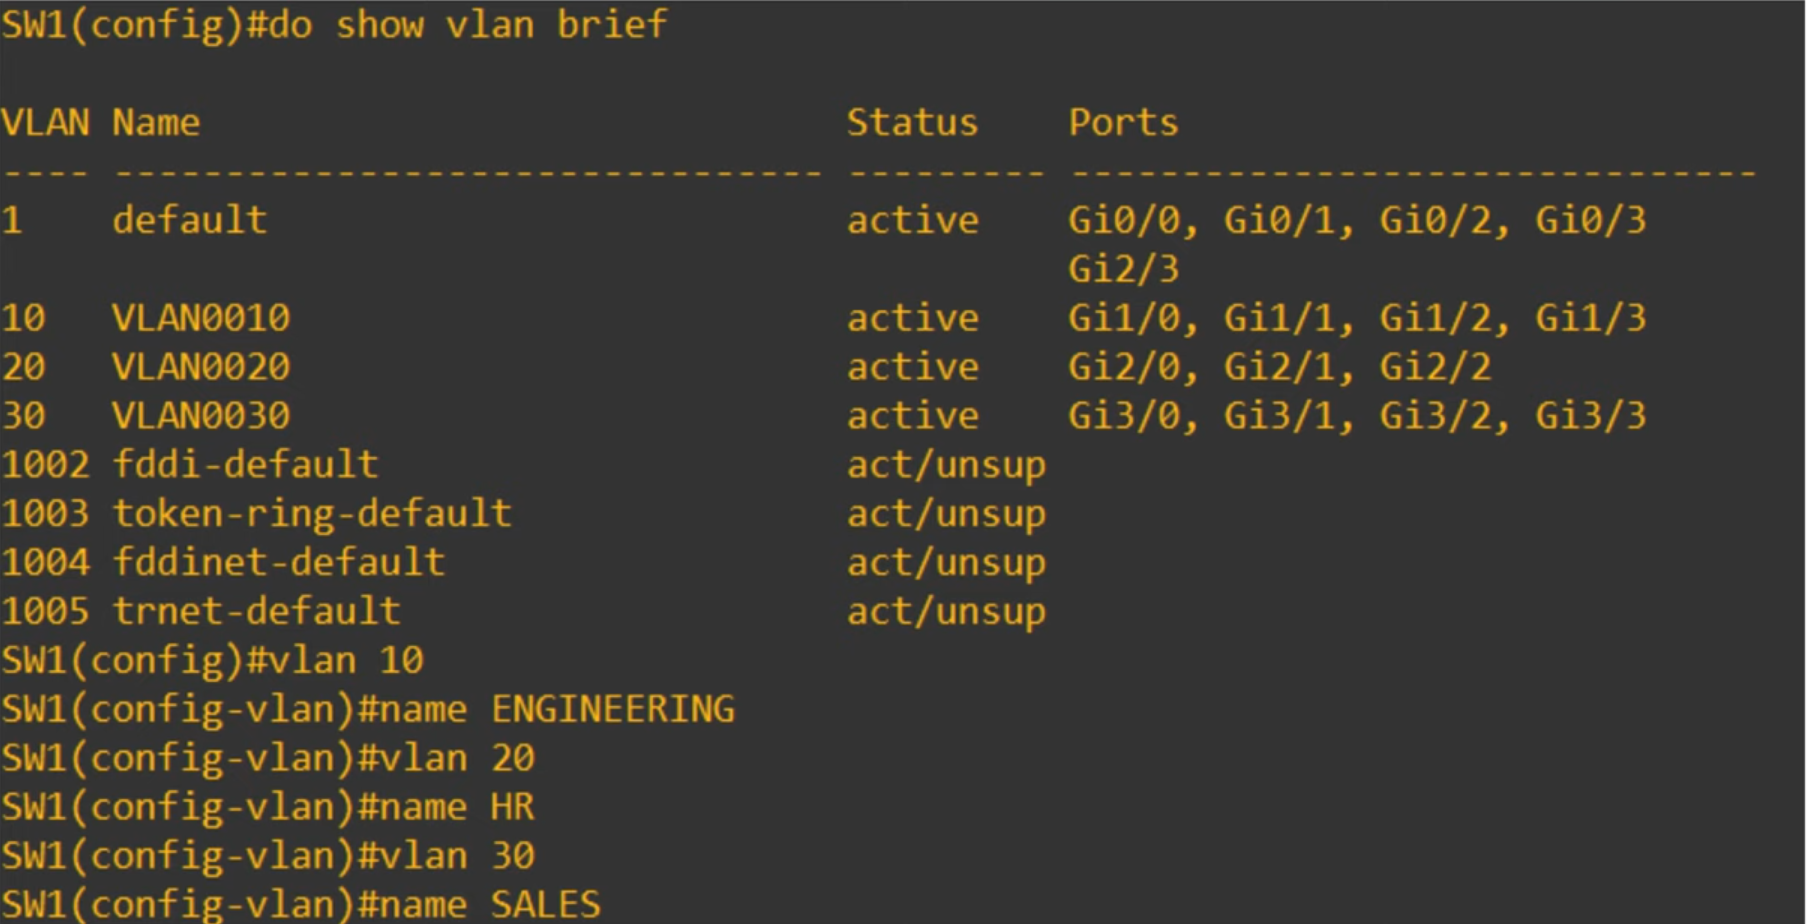Click the "show vlan brief" command text
Screen dimensions: 1807x924
500,25
